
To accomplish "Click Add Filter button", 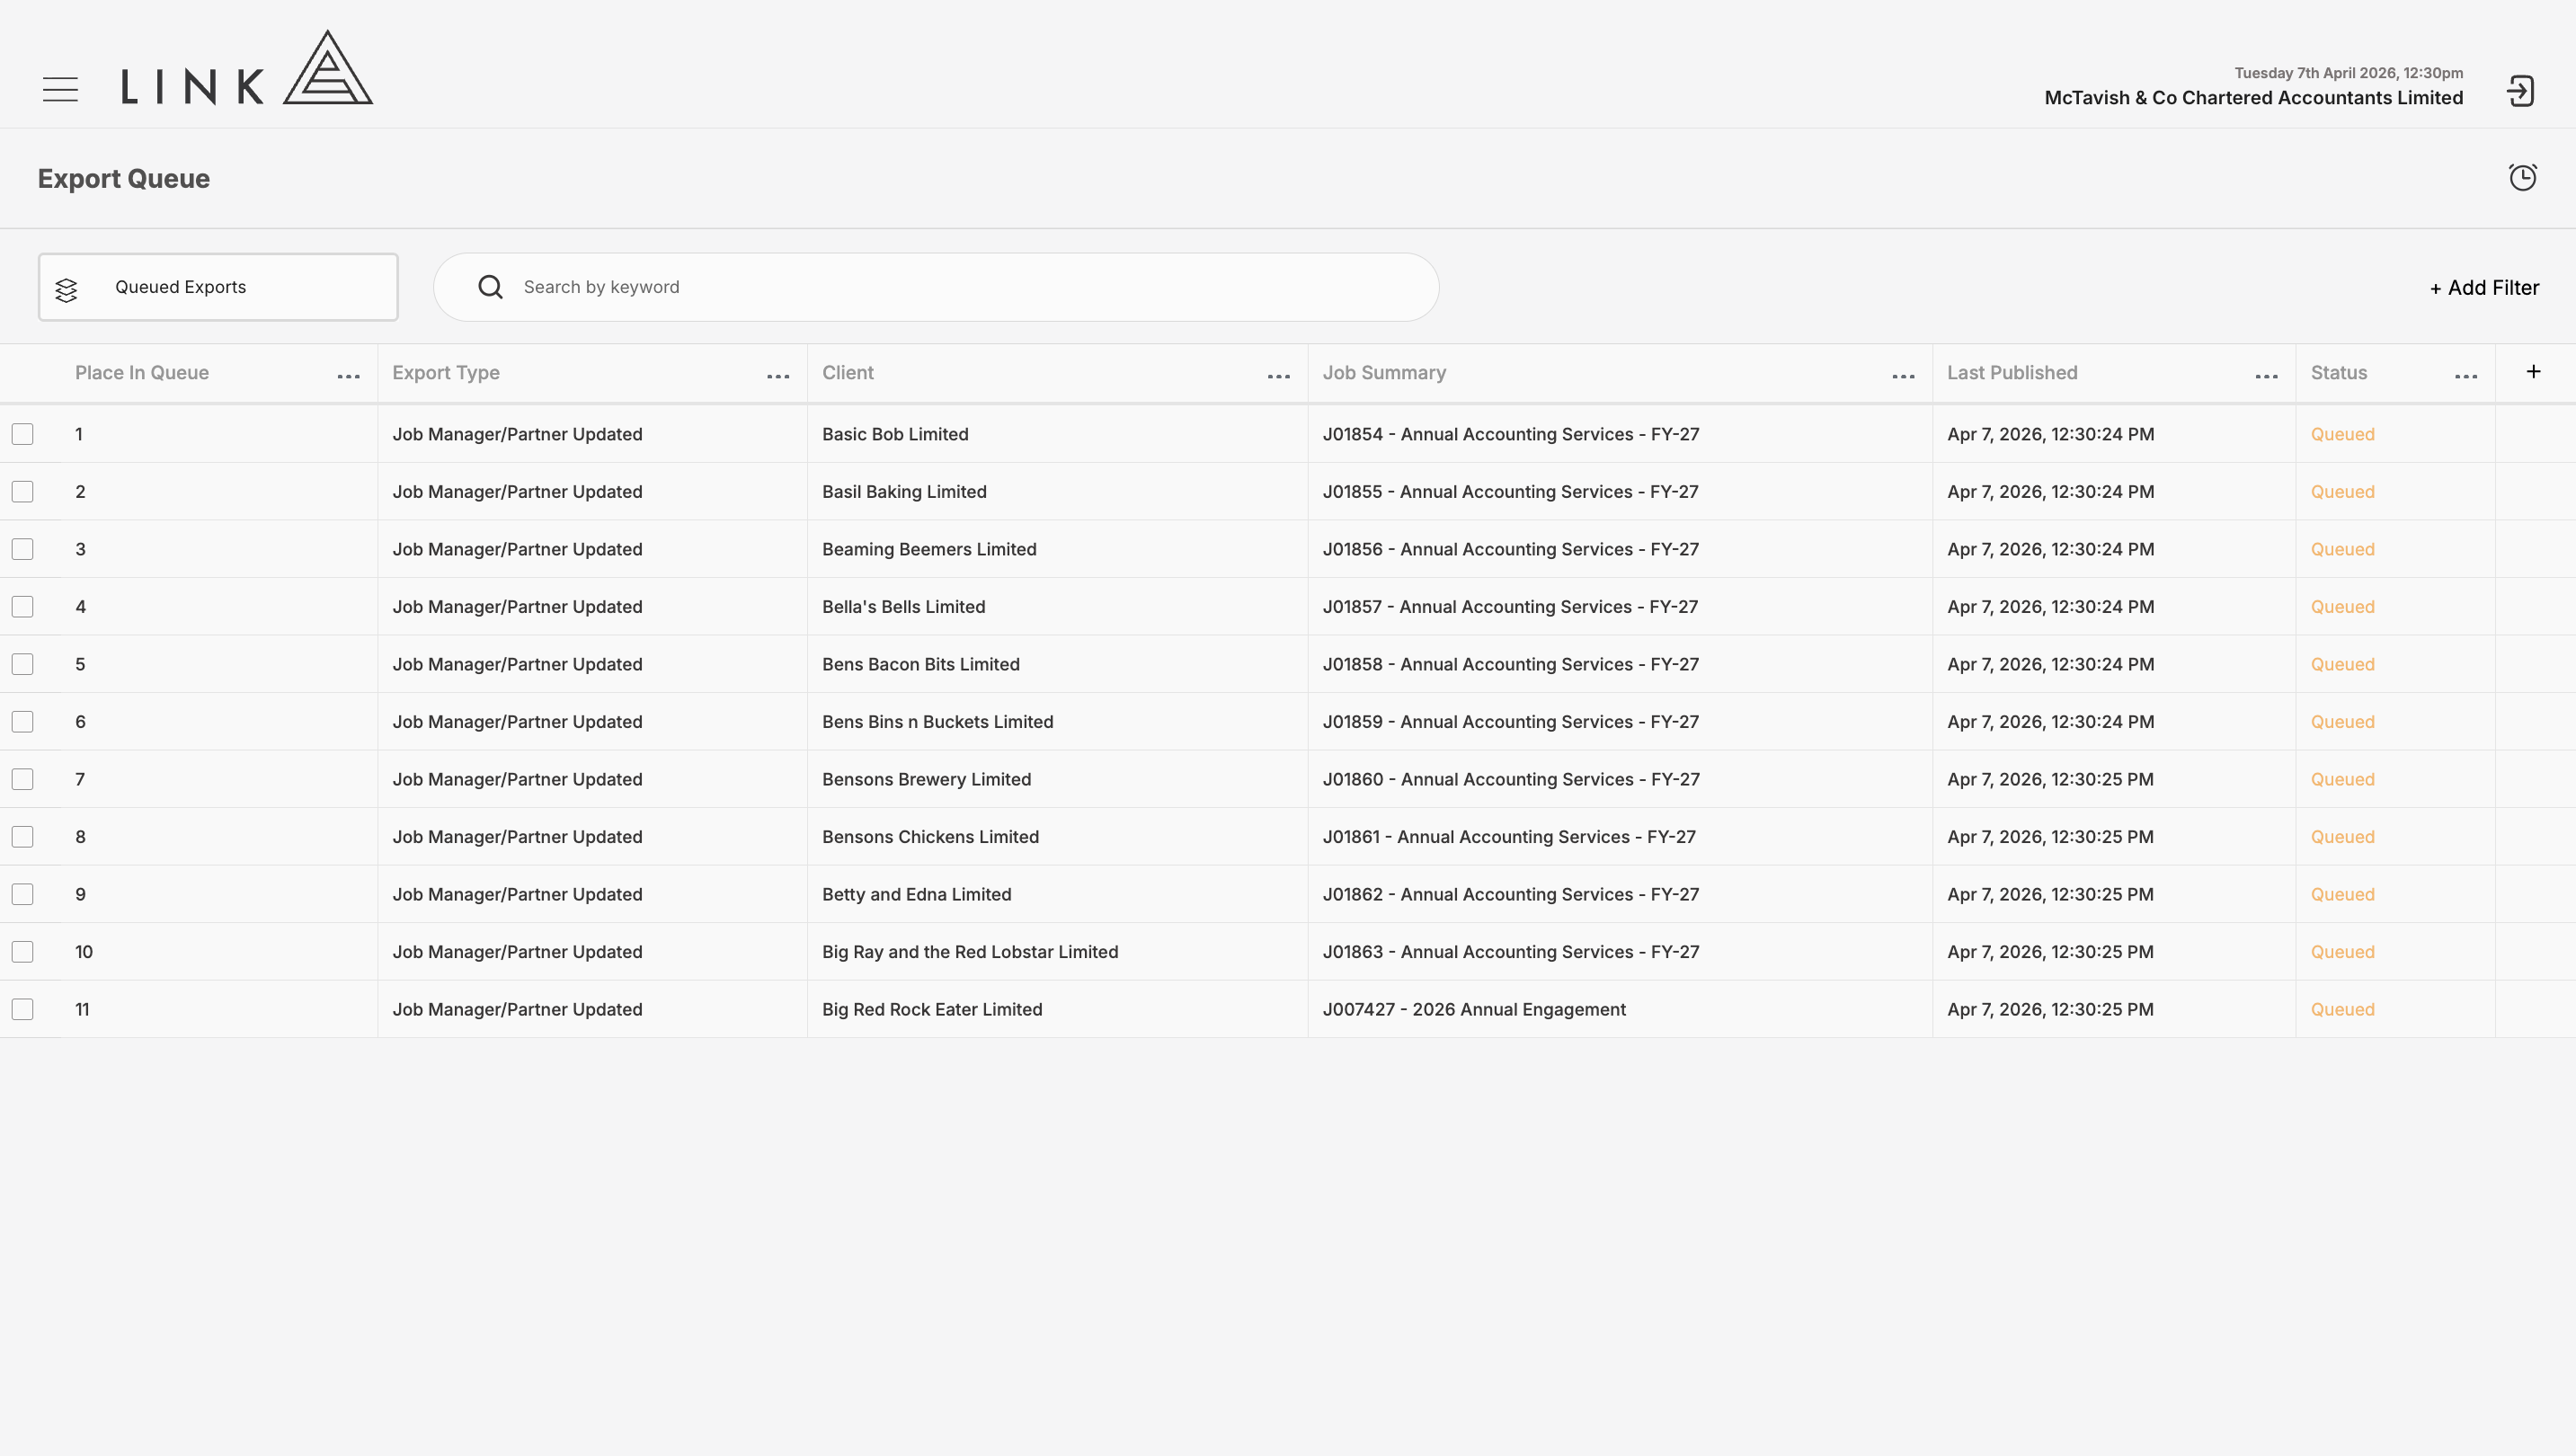I will (x=2484, y=288).
